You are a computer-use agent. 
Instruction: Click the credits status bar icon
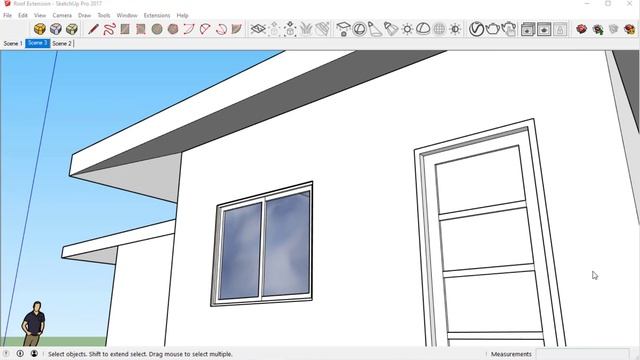click(20, 353)
